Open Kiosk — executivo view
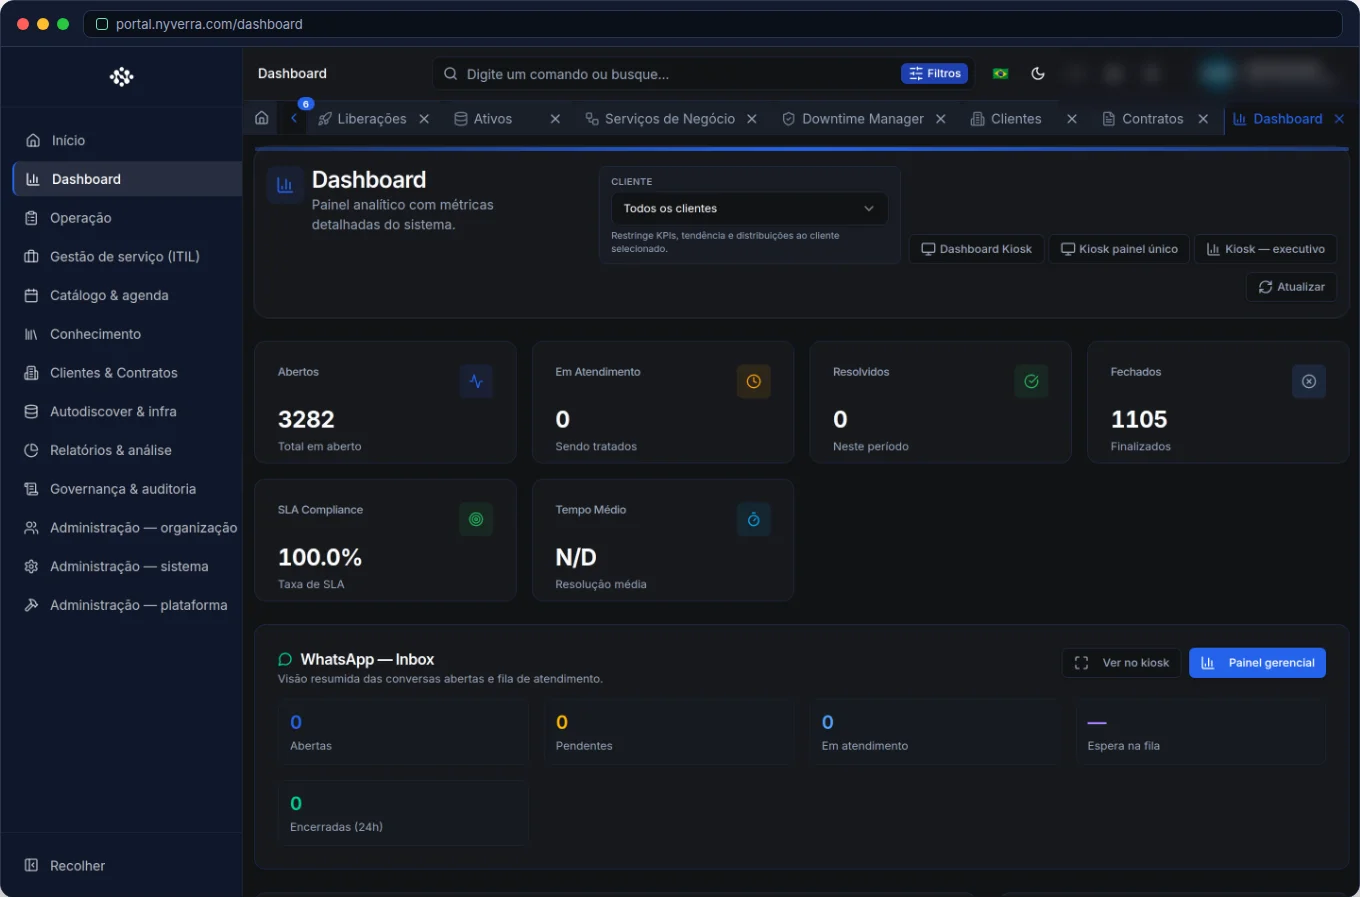Image resolution: width=1360 pixels, height=898 pixels. (x=1265, y=249)
